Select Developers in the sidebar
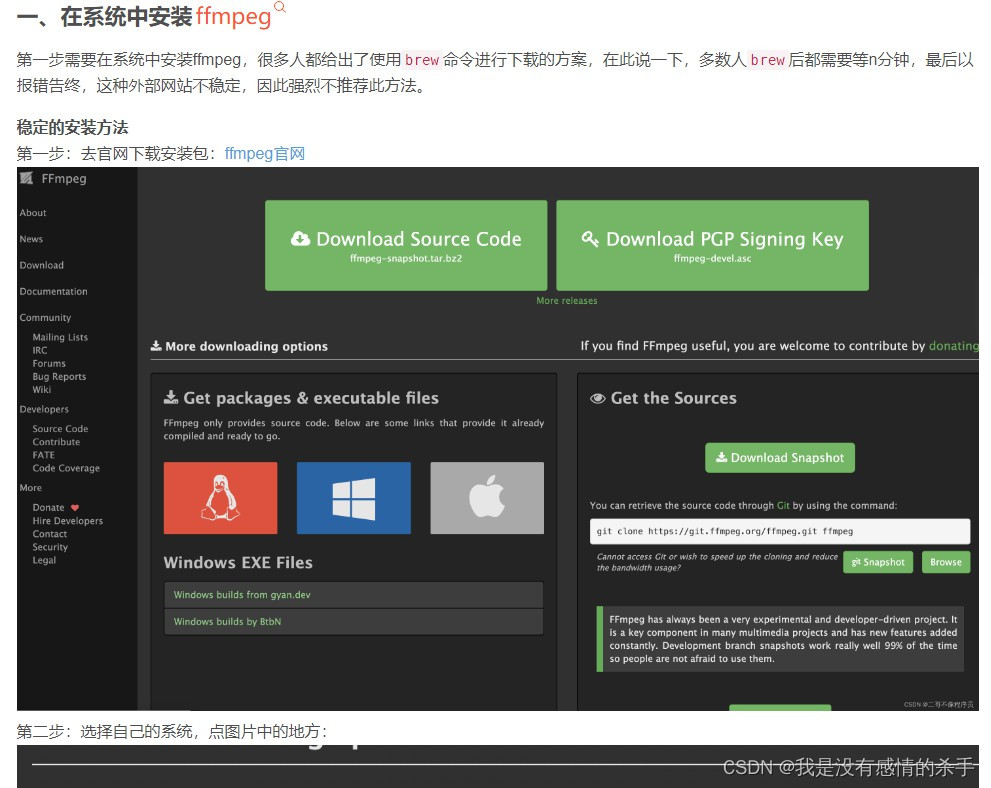 tap(44, 409)
